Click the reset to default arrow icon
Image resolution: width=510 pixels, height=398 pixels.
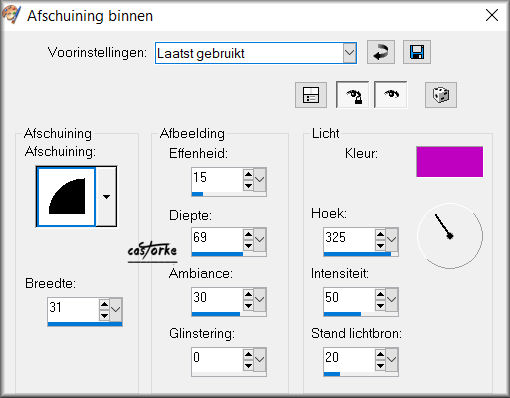click(x=381, y=52)
